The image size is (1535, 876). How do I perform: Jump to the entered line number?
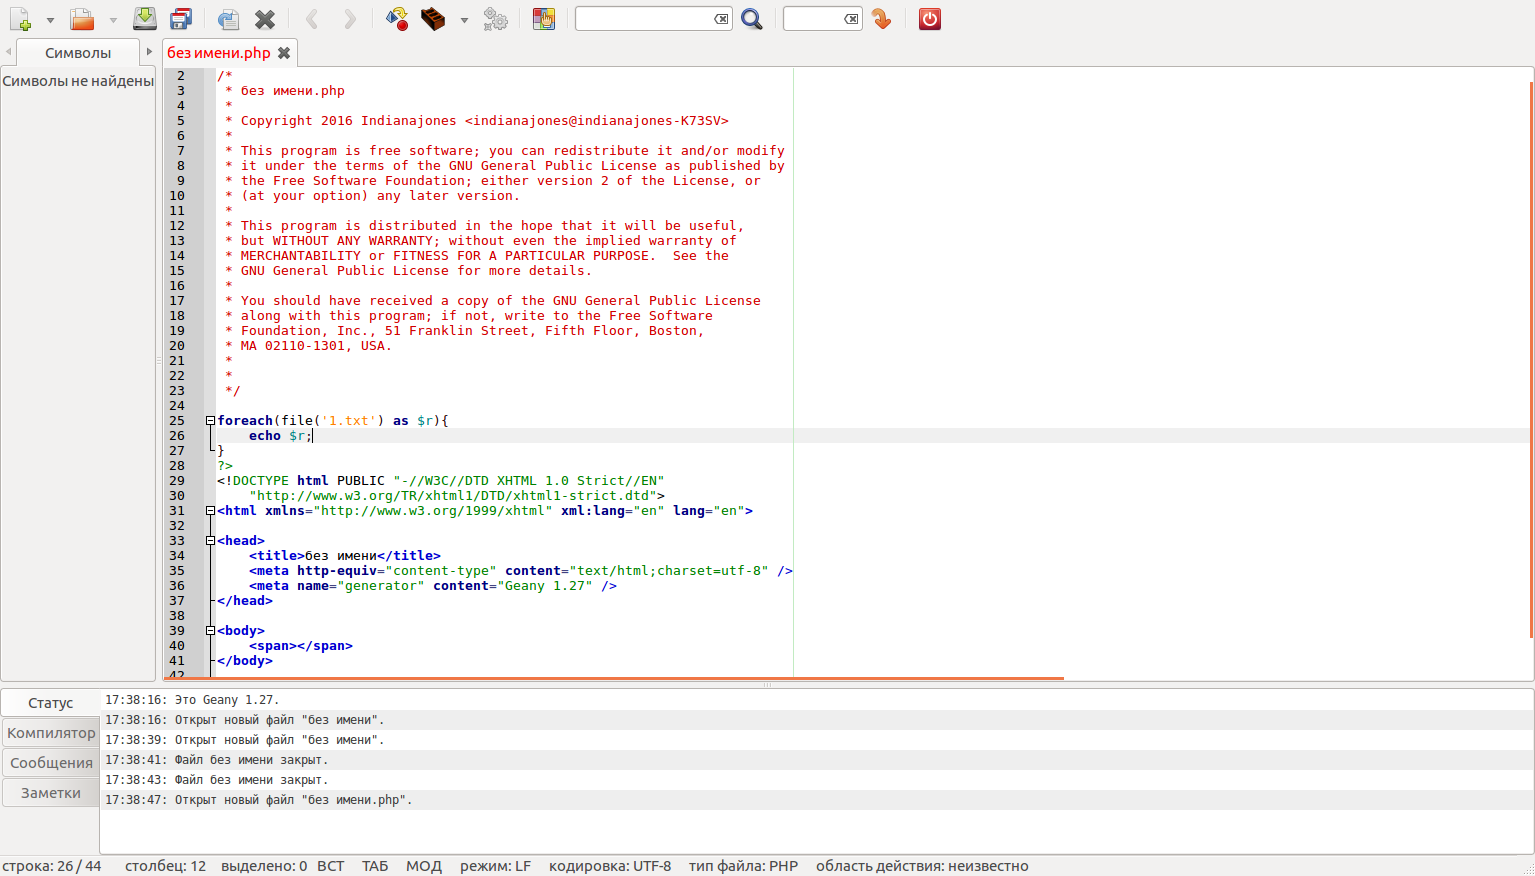pos(881,19)
